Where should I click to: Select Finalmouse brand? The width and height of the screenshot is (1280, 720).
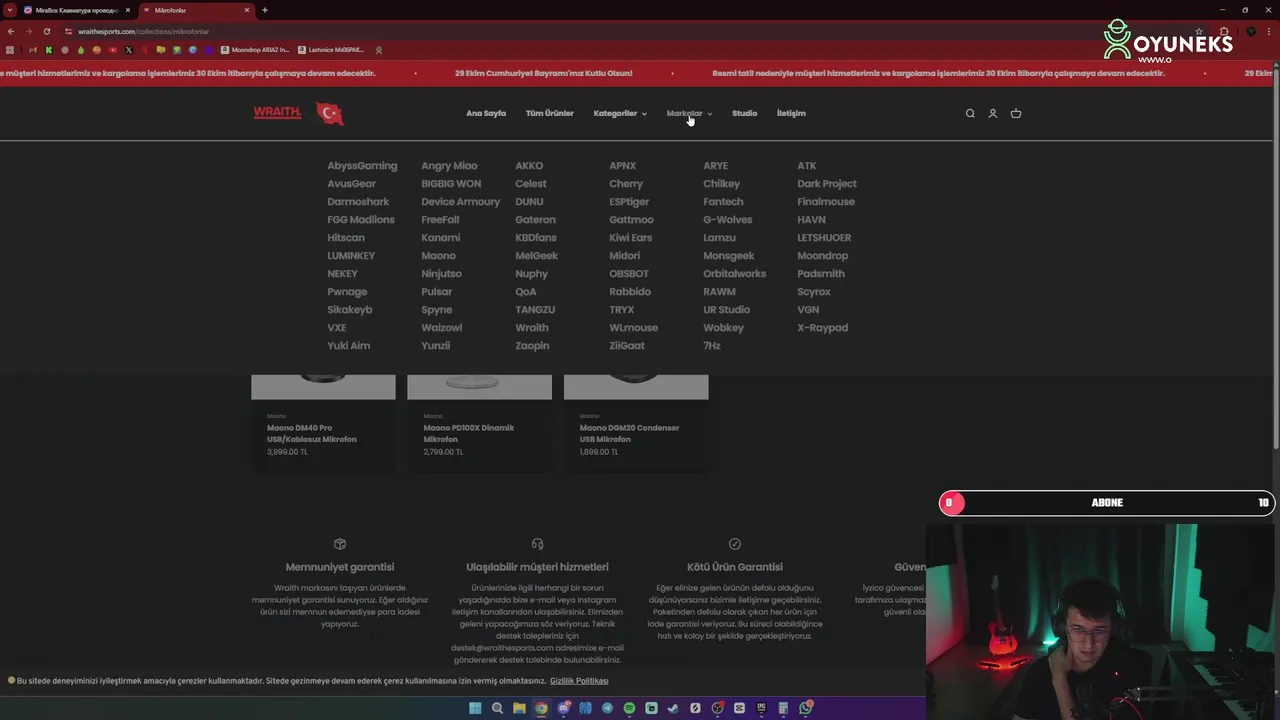click(826, 202)
